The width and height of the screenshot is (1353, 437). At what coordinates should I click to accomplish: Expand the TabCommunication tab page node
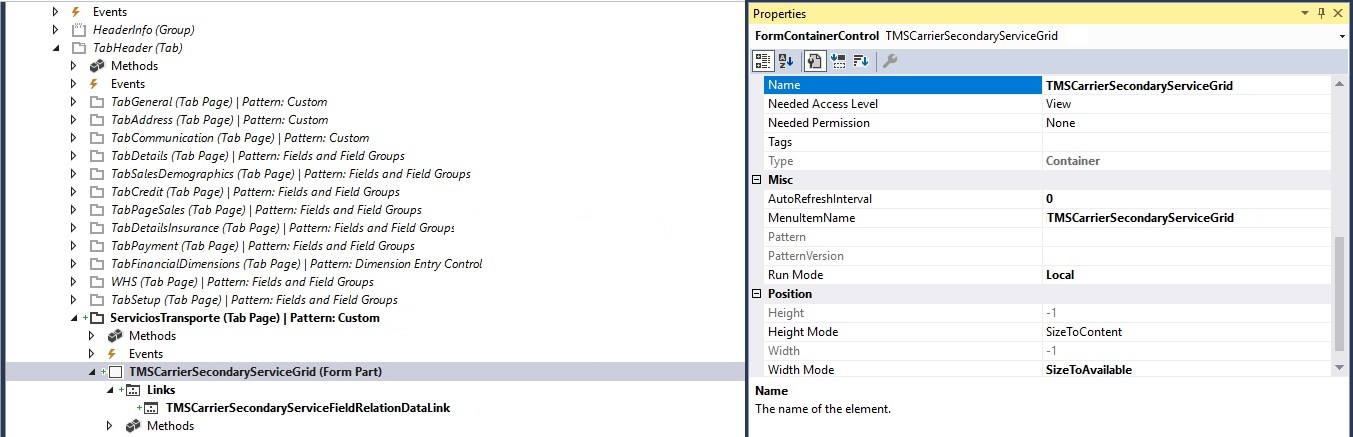click(x=74, y=138)
